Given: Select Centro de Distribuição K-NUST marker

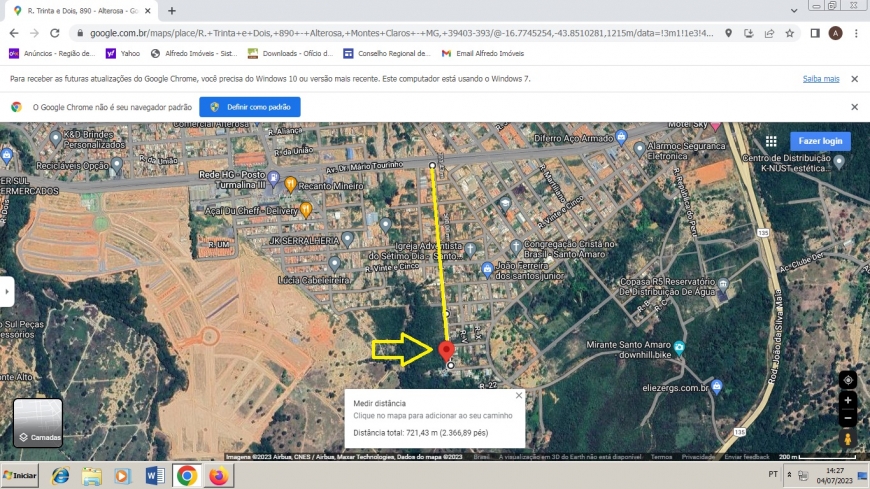Looking at the screenshot, I should (838, 162).
